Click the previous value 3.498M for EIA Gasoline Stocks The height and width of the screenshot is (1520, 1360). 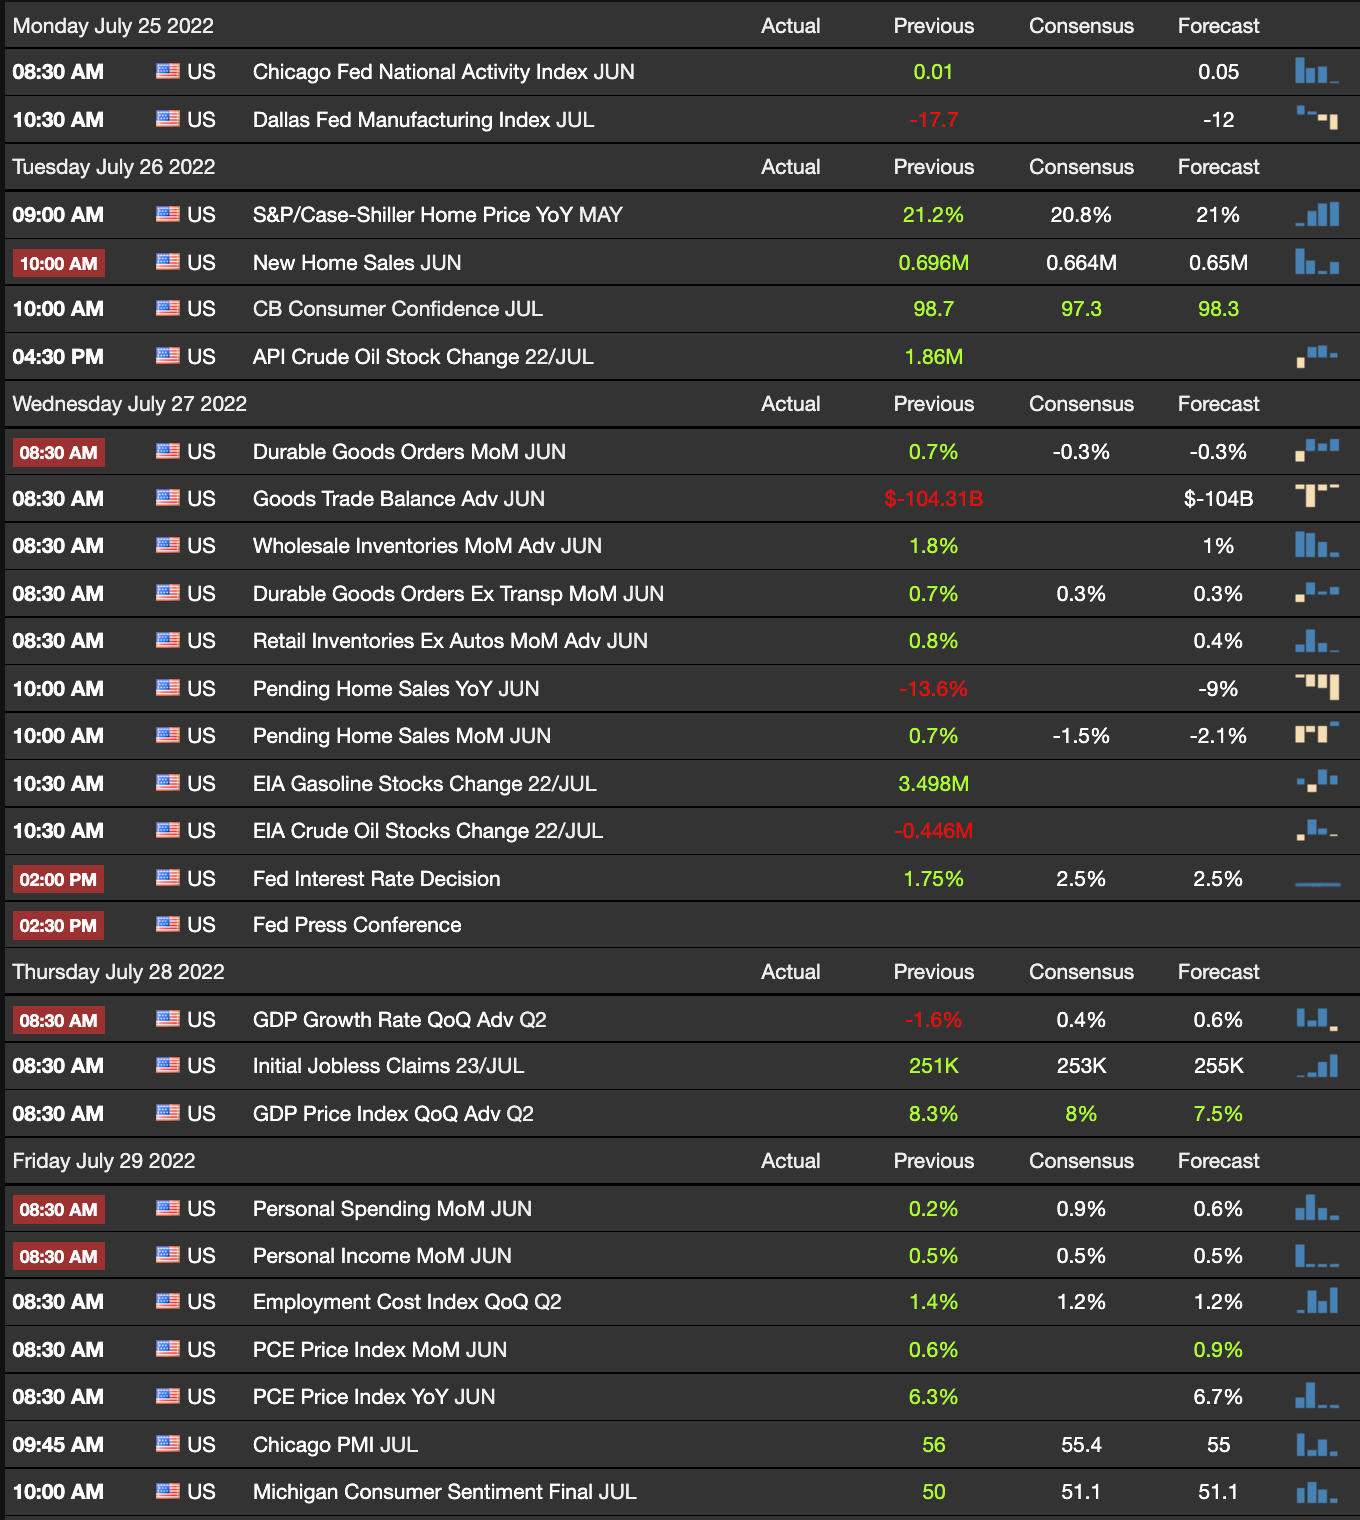click(933, 784)
